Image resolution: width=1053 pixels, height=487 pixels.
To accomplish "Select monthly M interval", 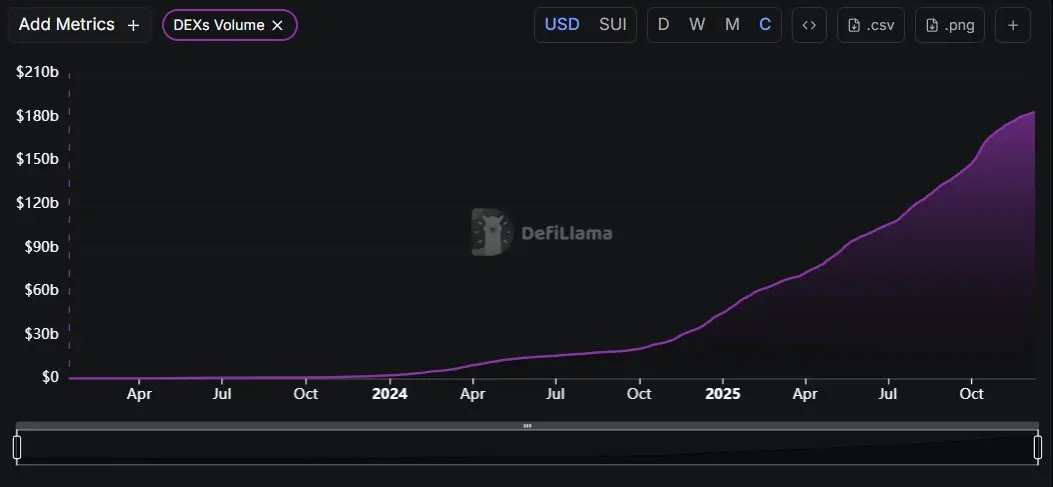I will pyautogui.click(x=732, y=25).
